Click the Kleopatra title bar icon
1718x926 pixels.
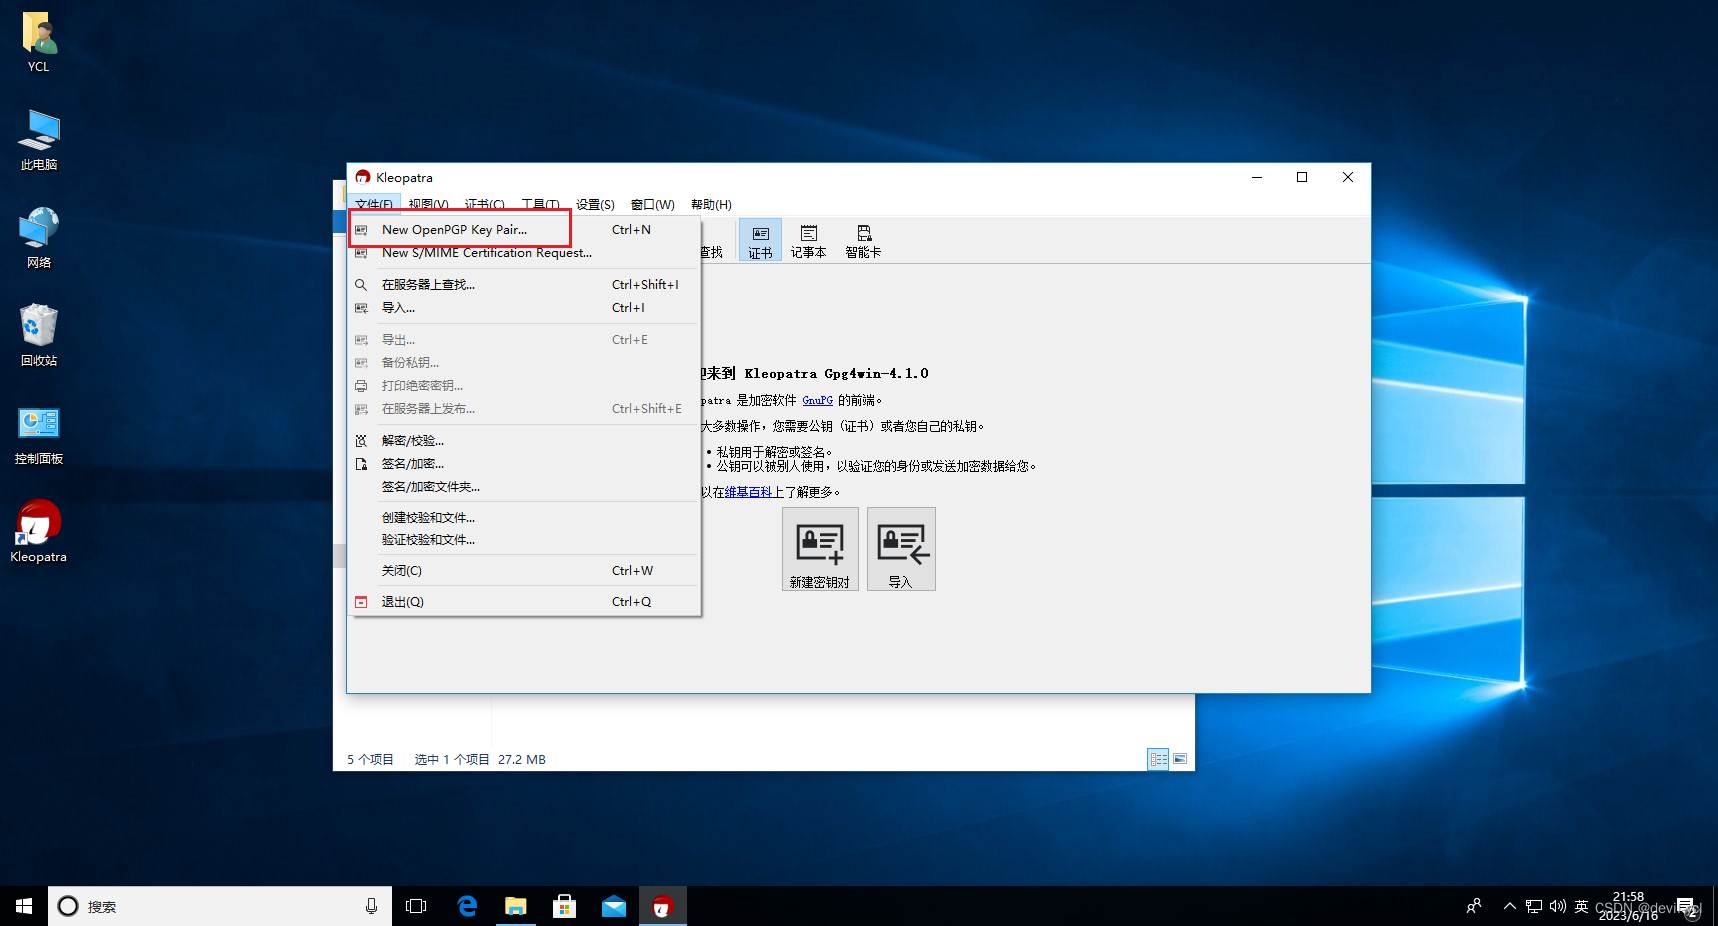click(362, 177)
